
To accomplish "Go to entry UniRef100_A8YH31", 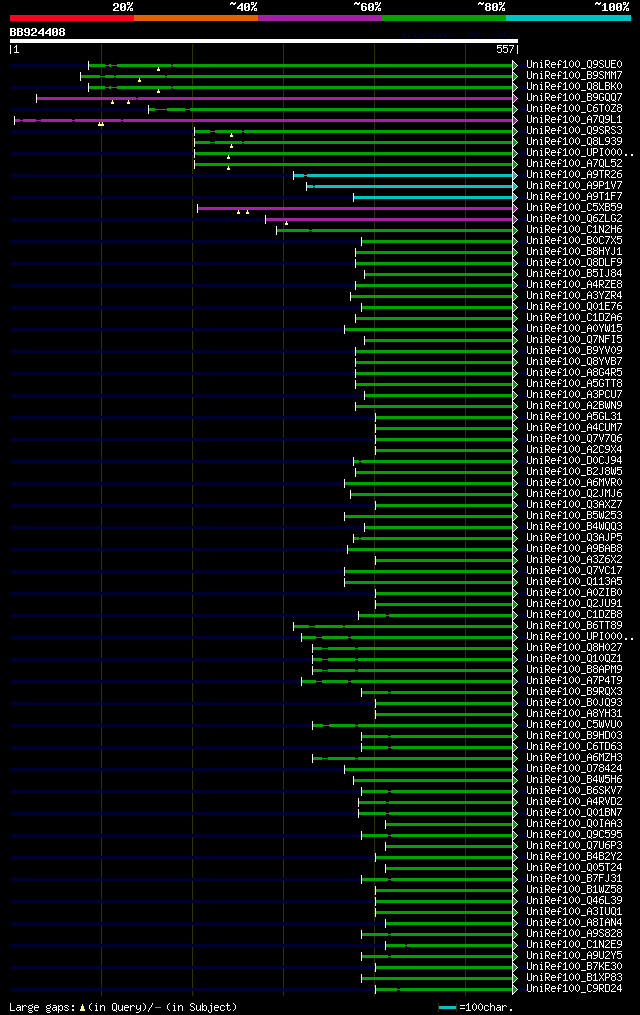I will point(574,714).
